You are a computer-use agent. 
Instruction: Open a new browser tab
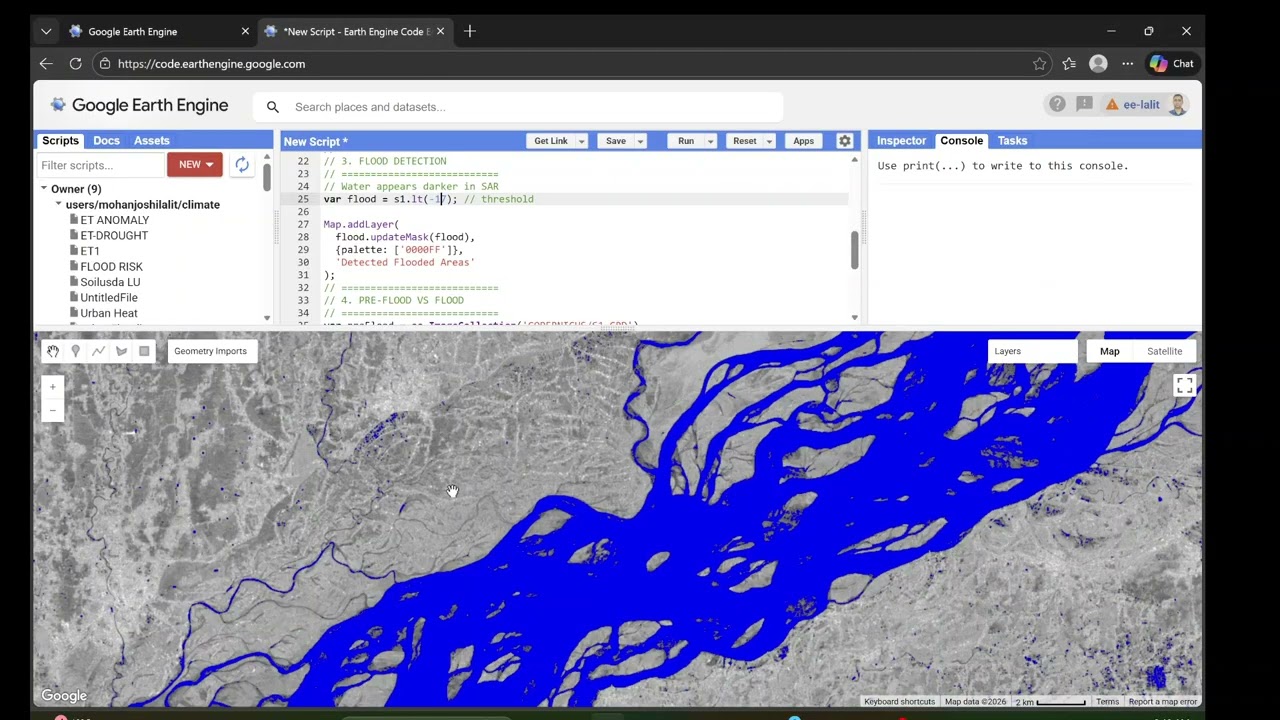(x=470, y=31)
